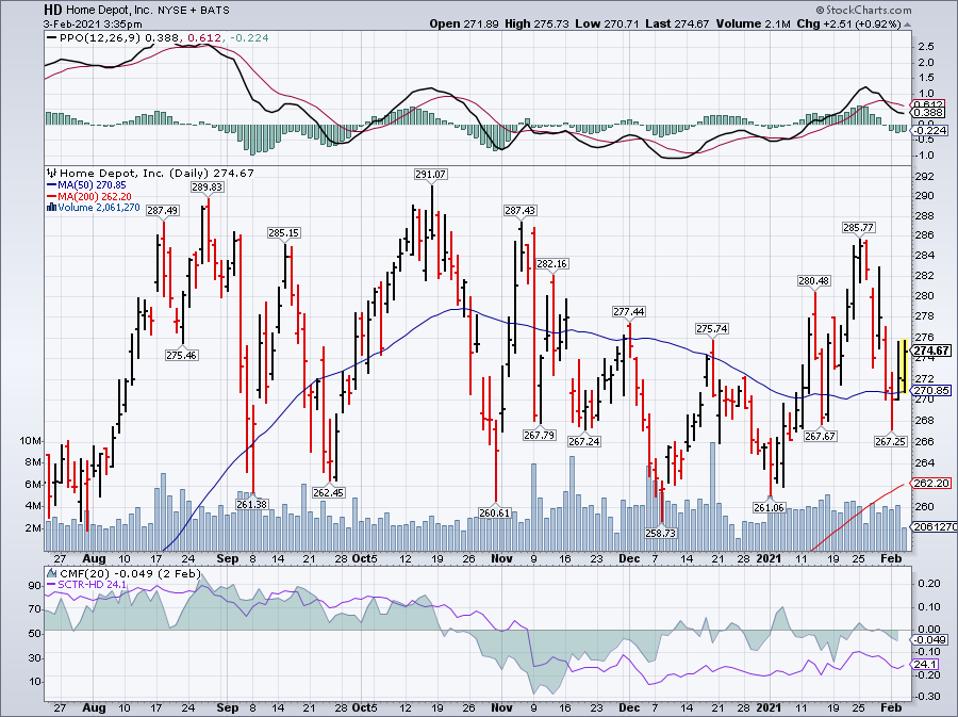This screenshot has height=717, width=958.
Task: Click the green up arrow after Chg
Action: (x=907, y=24)
